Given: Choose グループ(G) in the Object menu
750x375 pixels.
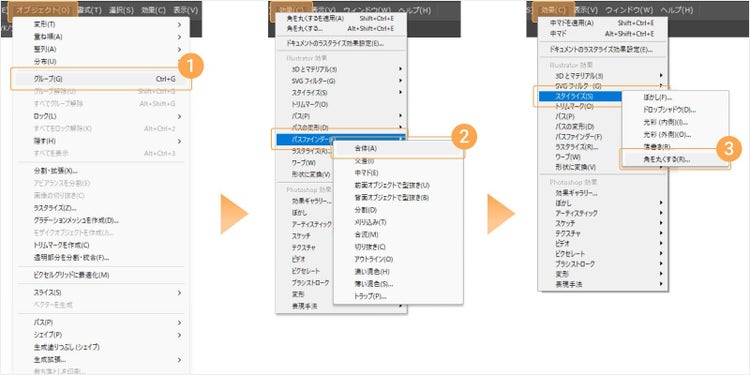Looking at the screenshot, I should [x=101, y=79].
